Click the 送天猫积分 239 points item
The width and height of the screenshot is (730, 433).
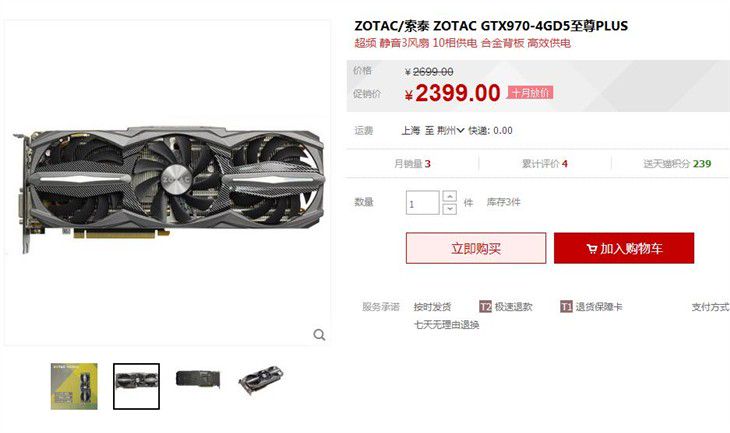click(x=677, y=164)
